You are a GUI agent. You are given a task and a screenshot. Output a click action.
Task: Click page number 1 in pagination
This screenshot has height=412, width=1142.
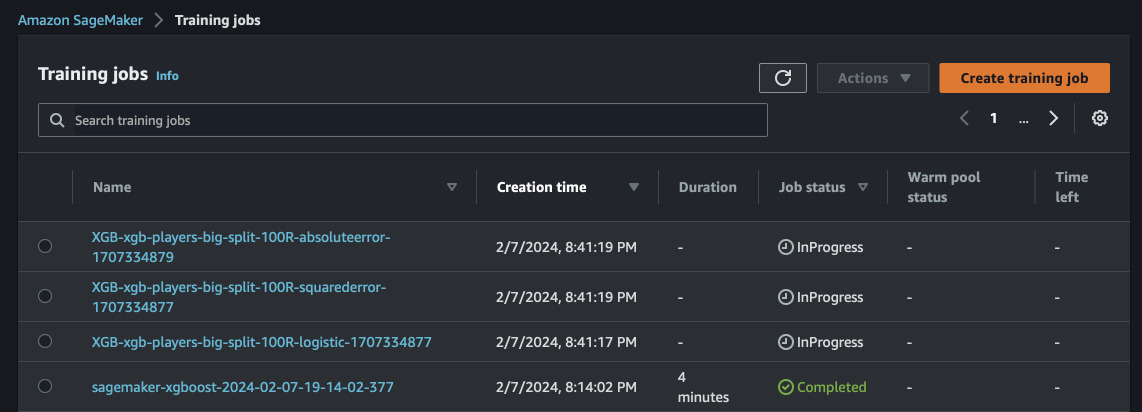pyautogui.click(x=993, y=118)
